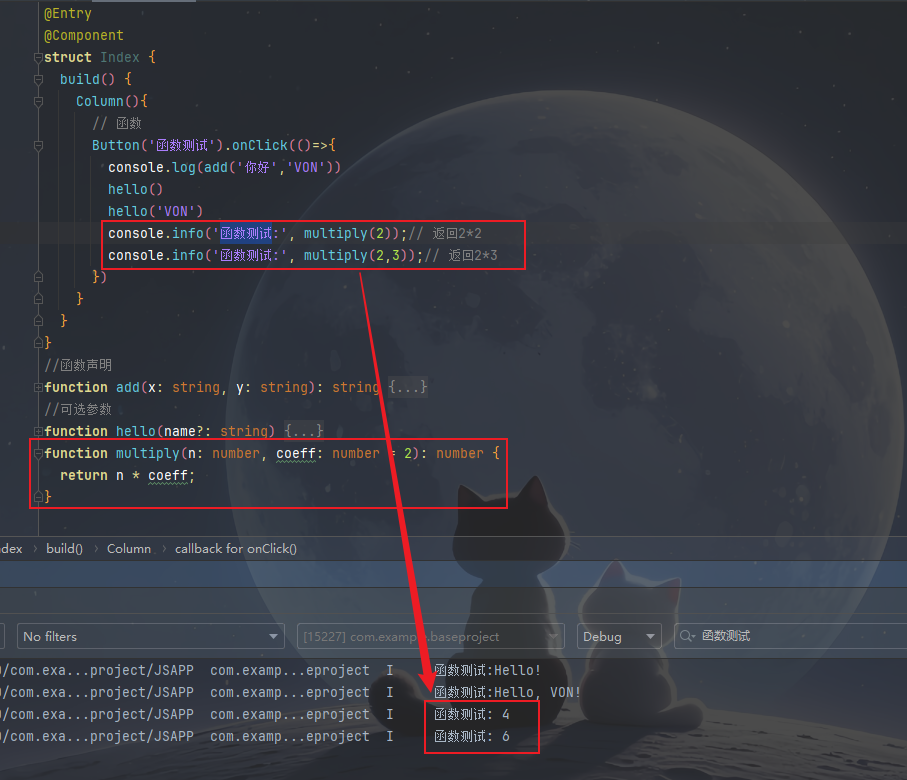Image resolution: width=907 pixels, height=780 pixels.
Task: Collapse the Column() block fold marker
Action: pyautogui.click(x=38, y=101)
